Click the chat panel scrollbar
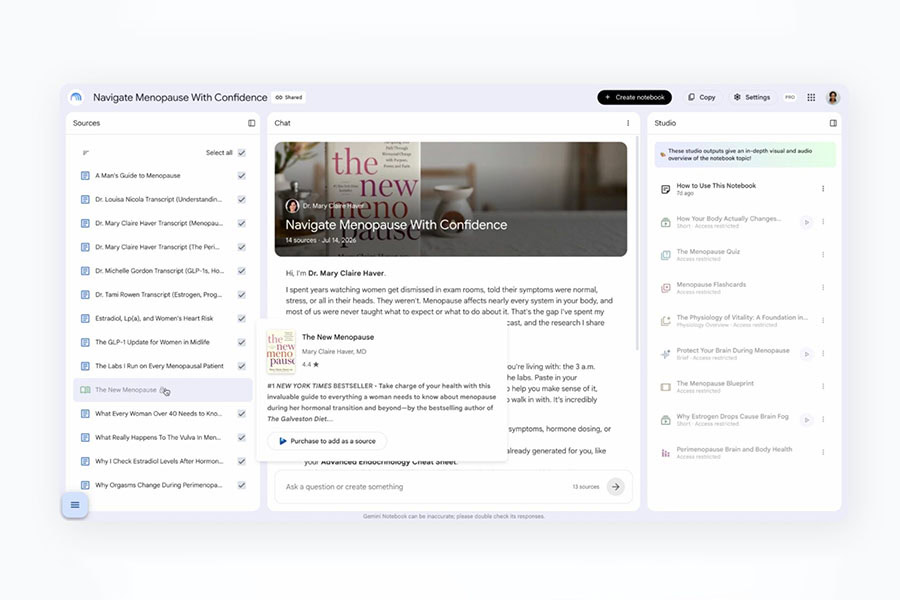Screen dimensions: 900x600 coord(637,242)
